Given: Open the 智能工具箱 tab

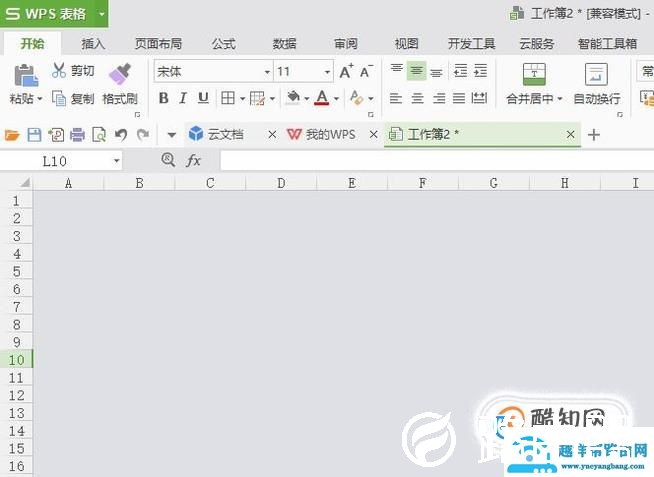Looking at the screenshot, I should [607, 44].
